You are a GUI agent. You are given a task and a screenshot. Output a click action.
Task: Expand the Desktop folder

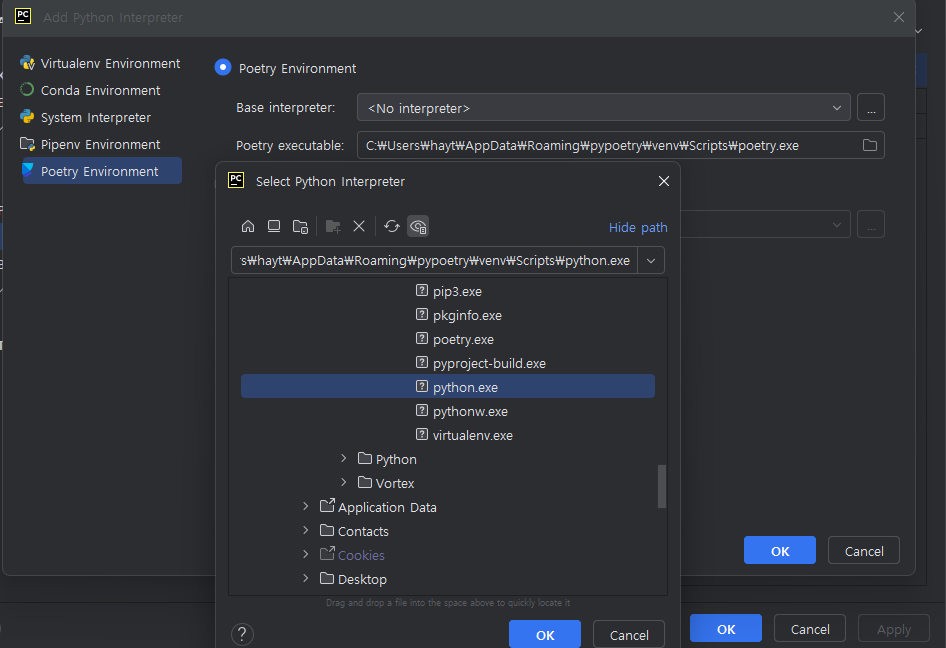tap(306, 579)
